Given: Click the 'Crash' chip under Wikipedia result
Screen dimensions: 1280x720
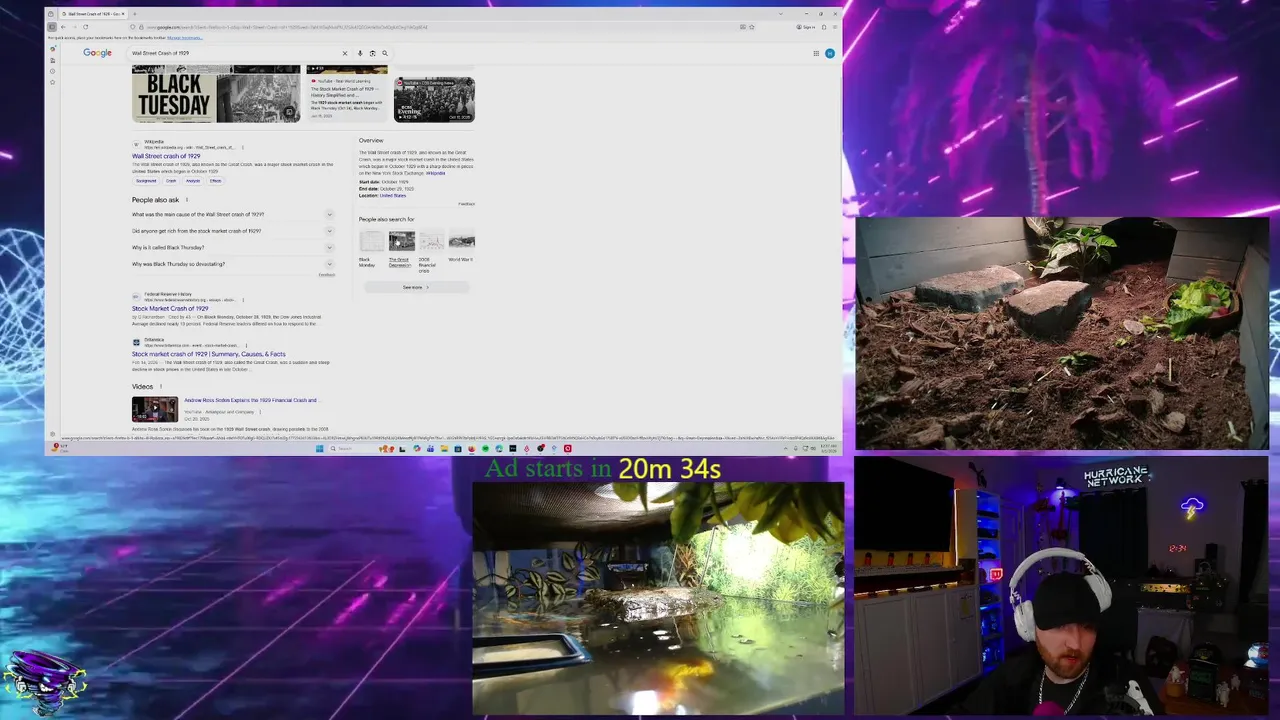Looking at the screenshot, I should [x=171, y=181].
